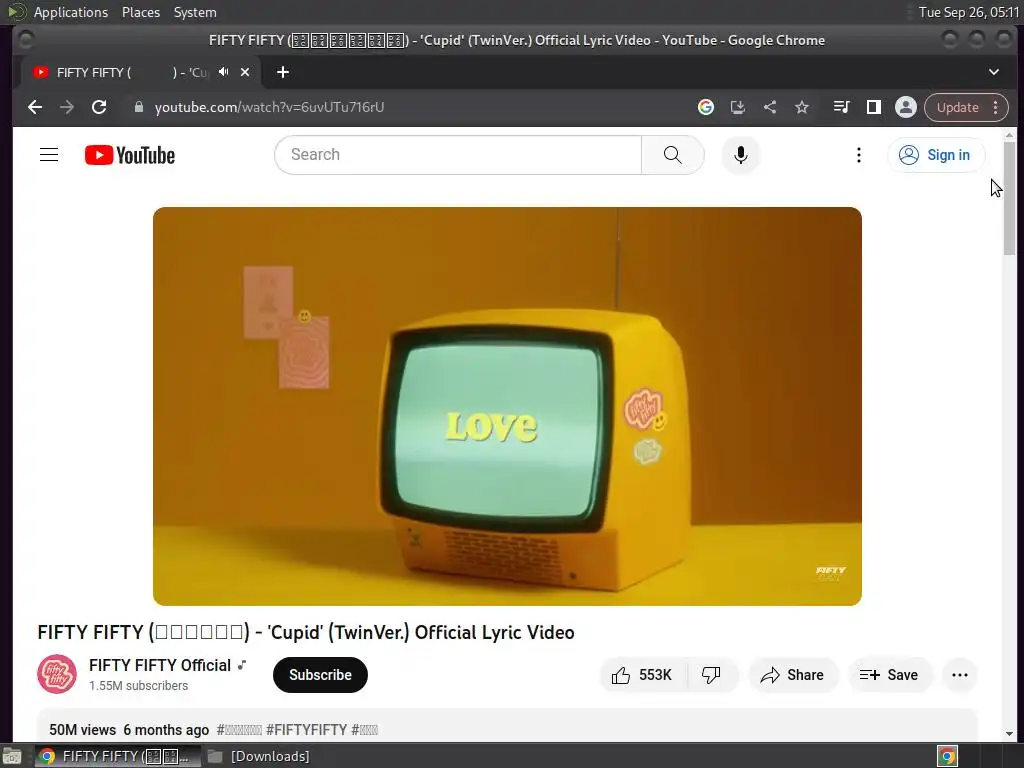1024x768 pixels.
Task: Open the FIFTY FIFTY Official channel name
Action: point(160,665)
